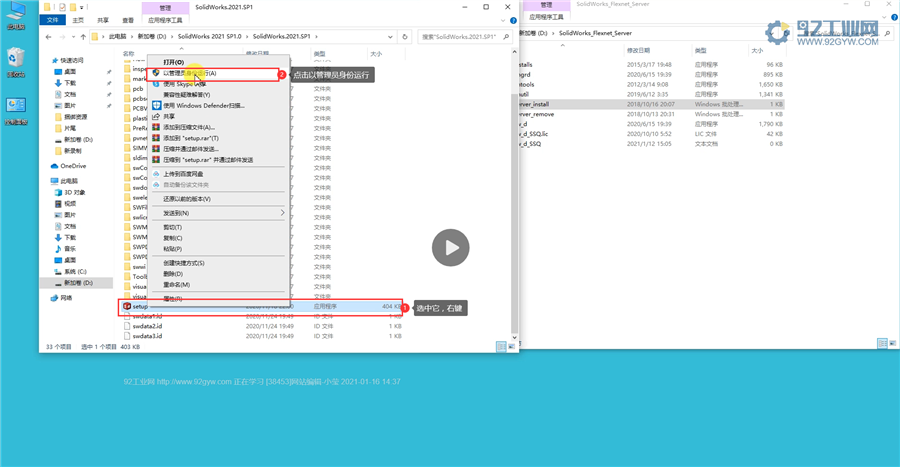900x467 pixels.
Task: Select the setup application file
Action: pos(263,306)
